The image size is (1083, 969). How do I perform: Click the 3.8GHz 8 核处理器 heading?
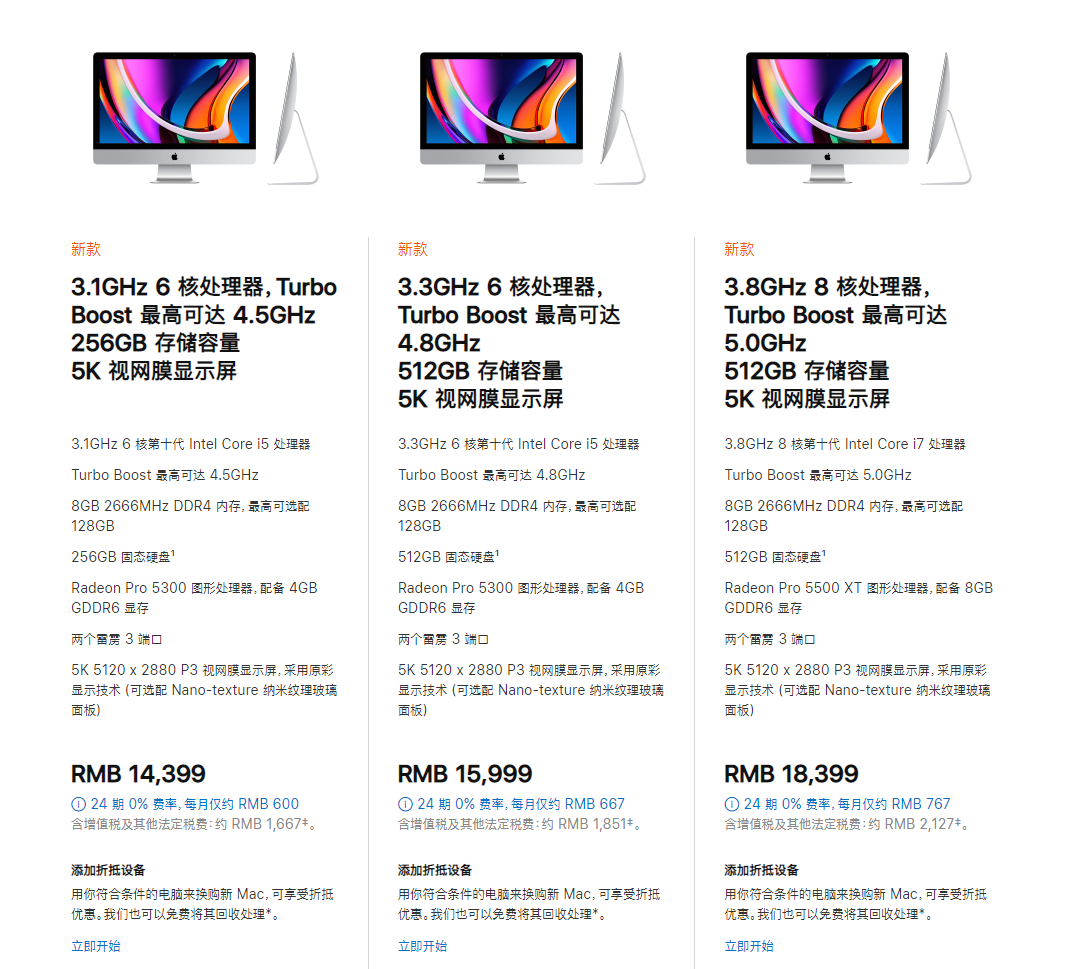point(836,343)
